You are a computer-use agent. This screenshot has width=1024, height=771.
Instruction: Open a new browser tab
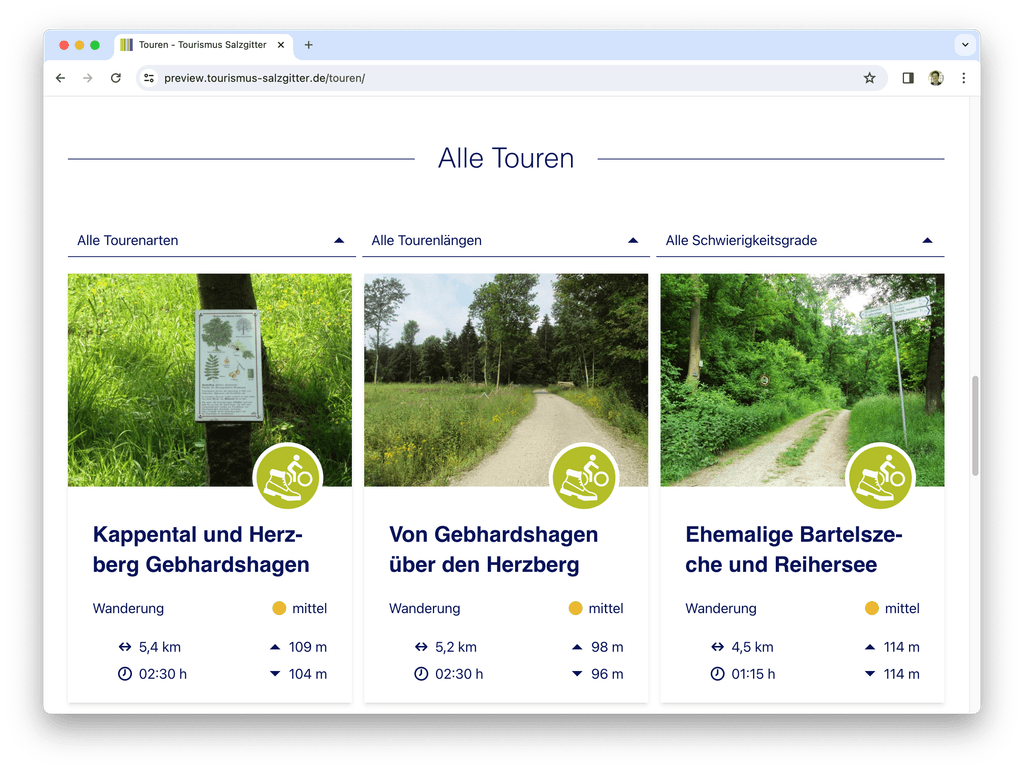[x=308, y=45]
